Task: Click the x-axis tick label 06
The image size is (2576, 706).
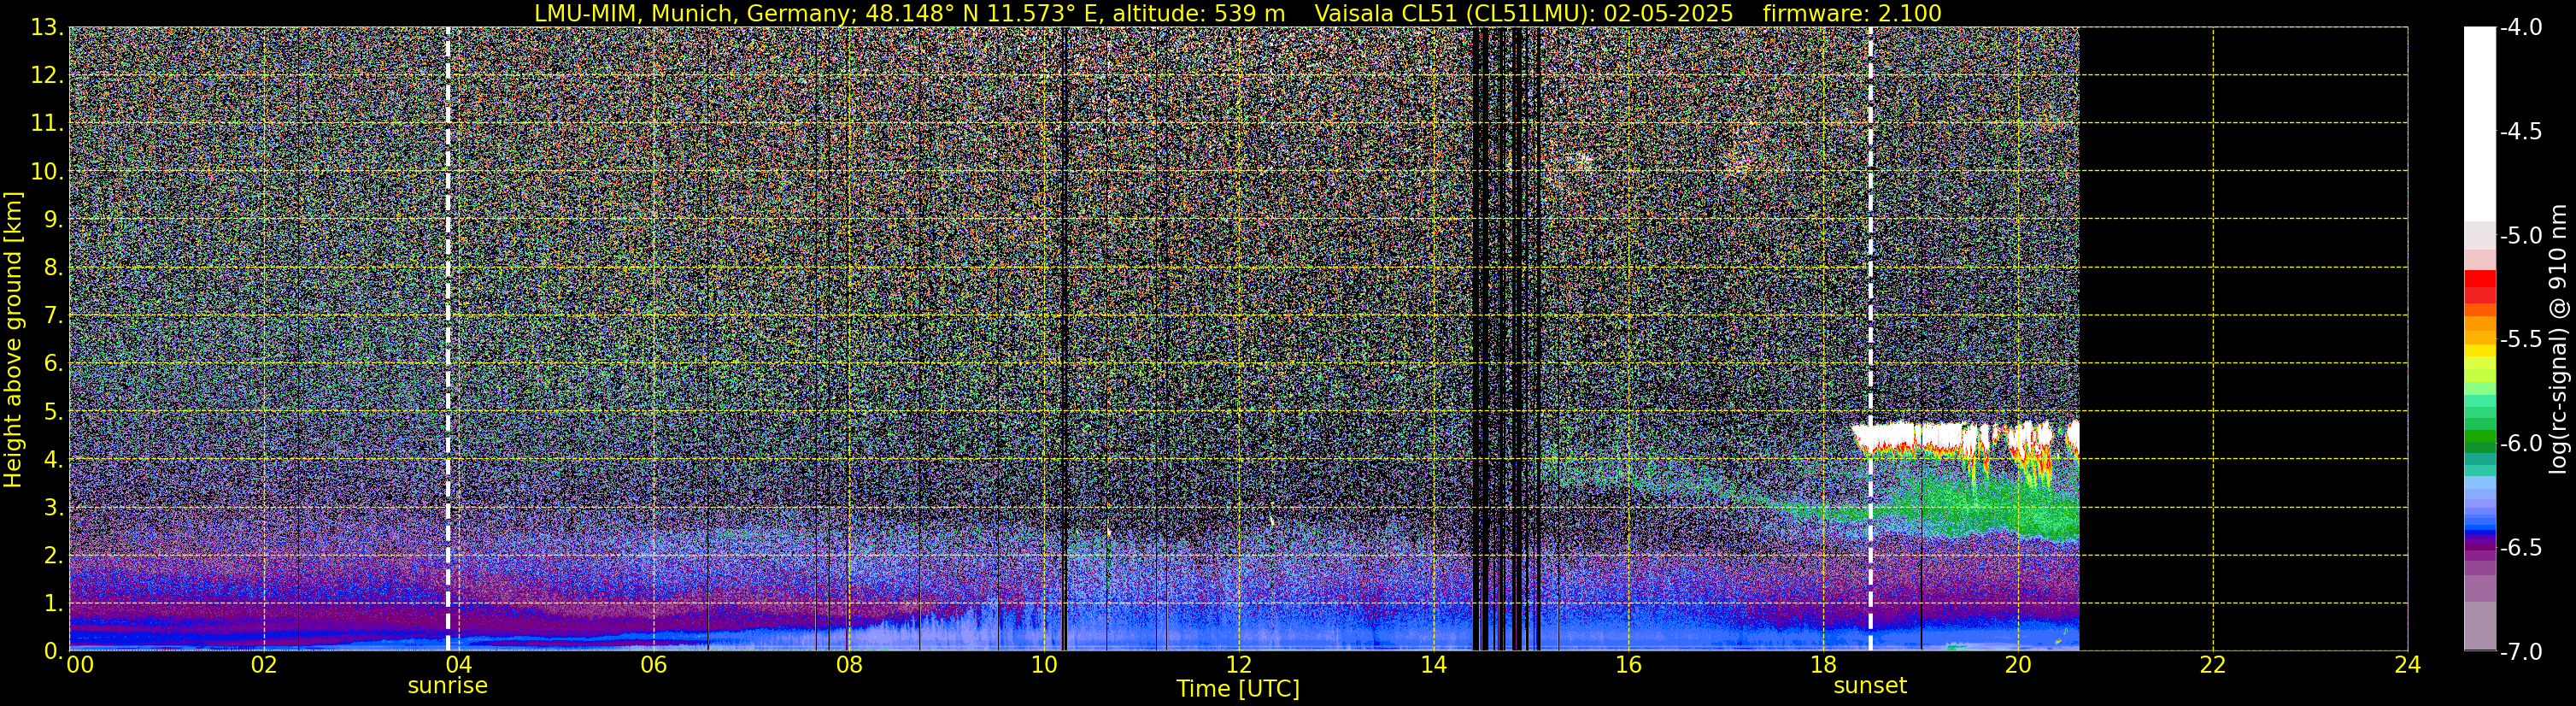Action: pos(653,665)
